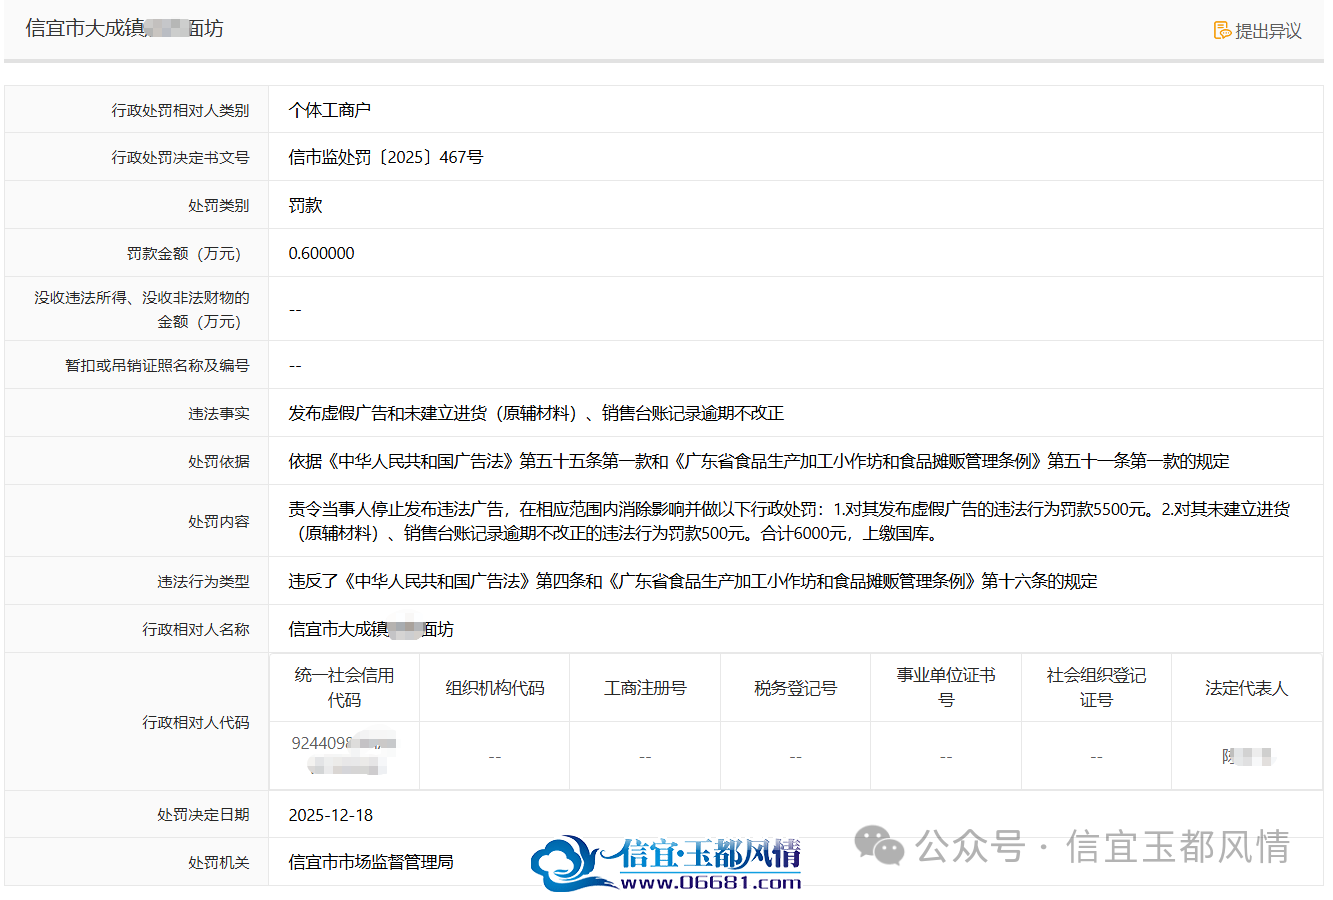
Task: Click the 行政处罚决定书文号 label
Action: pyautogui.click(x=180, y=157)
